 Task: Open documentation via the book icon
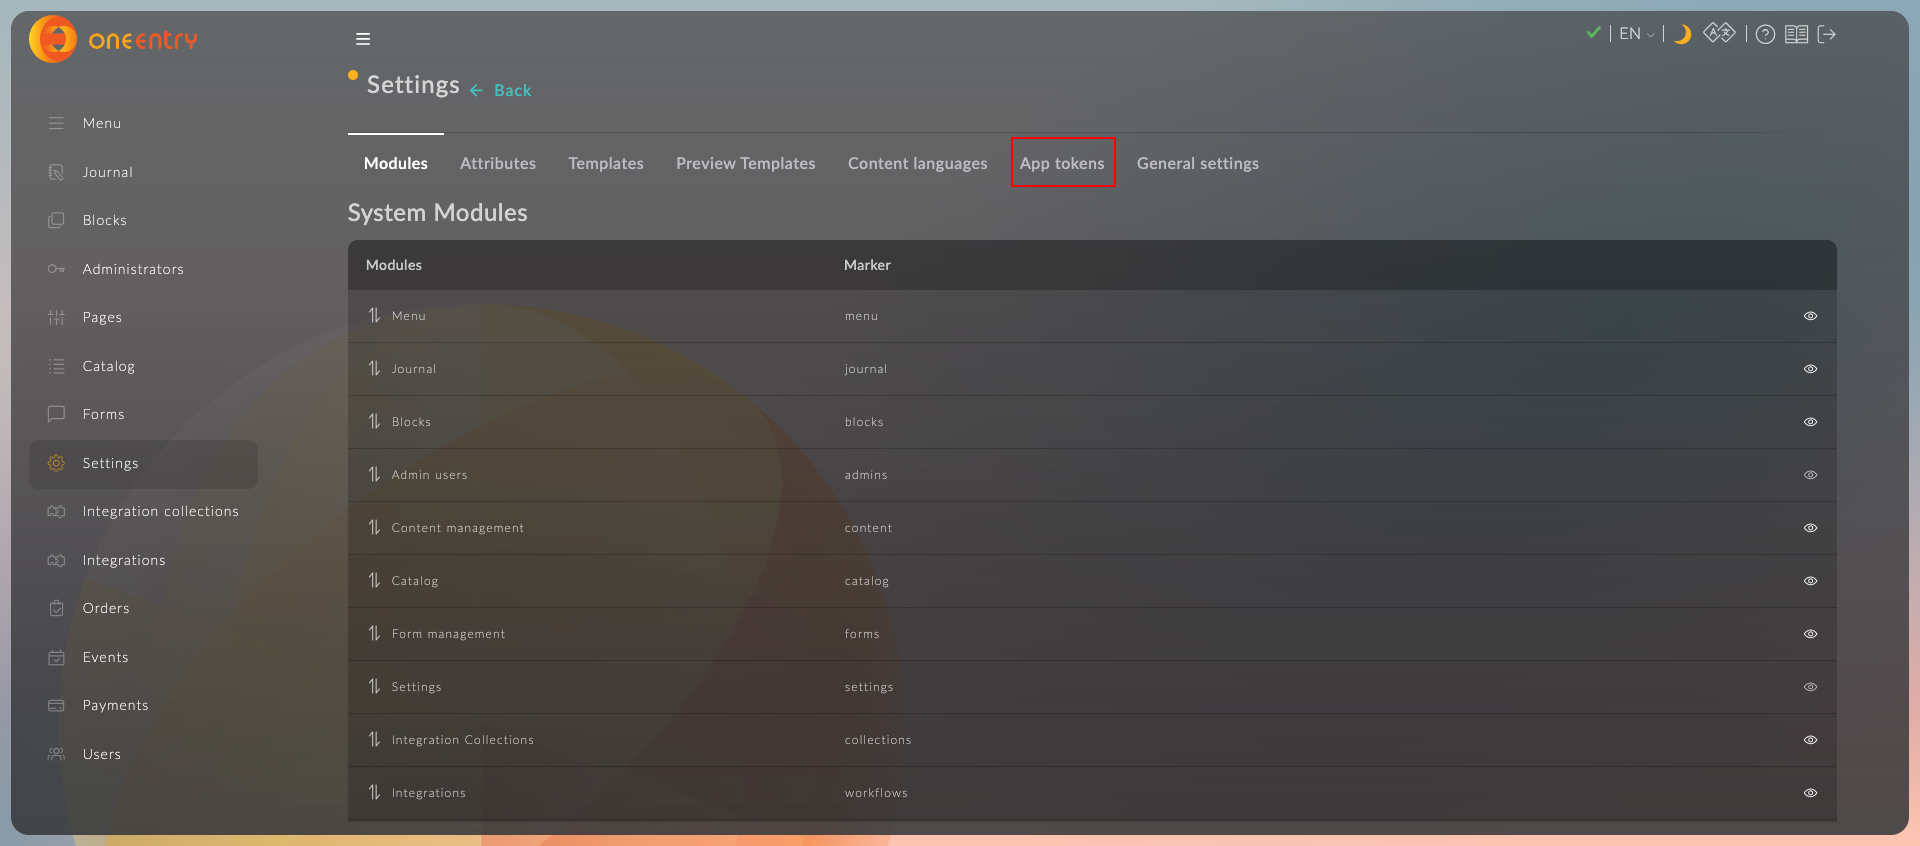(x=1797, y=34)
